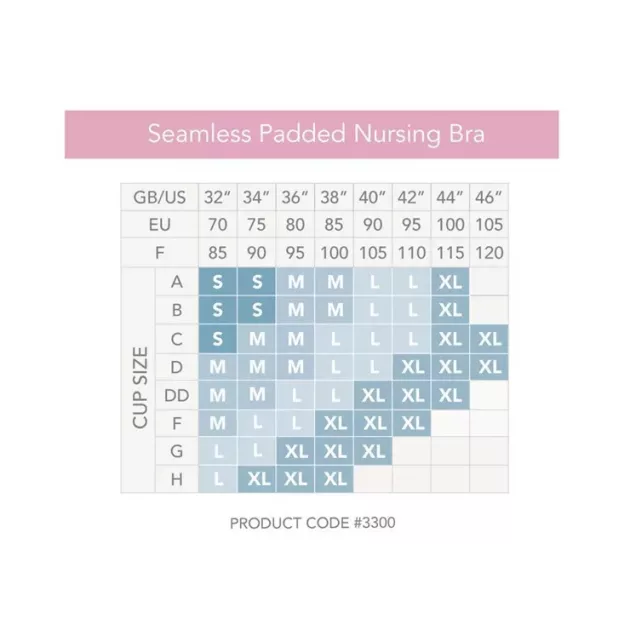Select the cup size A row label
Image resolution: width=630 pixels, height=630 pixels.
(x=178, y=282)
